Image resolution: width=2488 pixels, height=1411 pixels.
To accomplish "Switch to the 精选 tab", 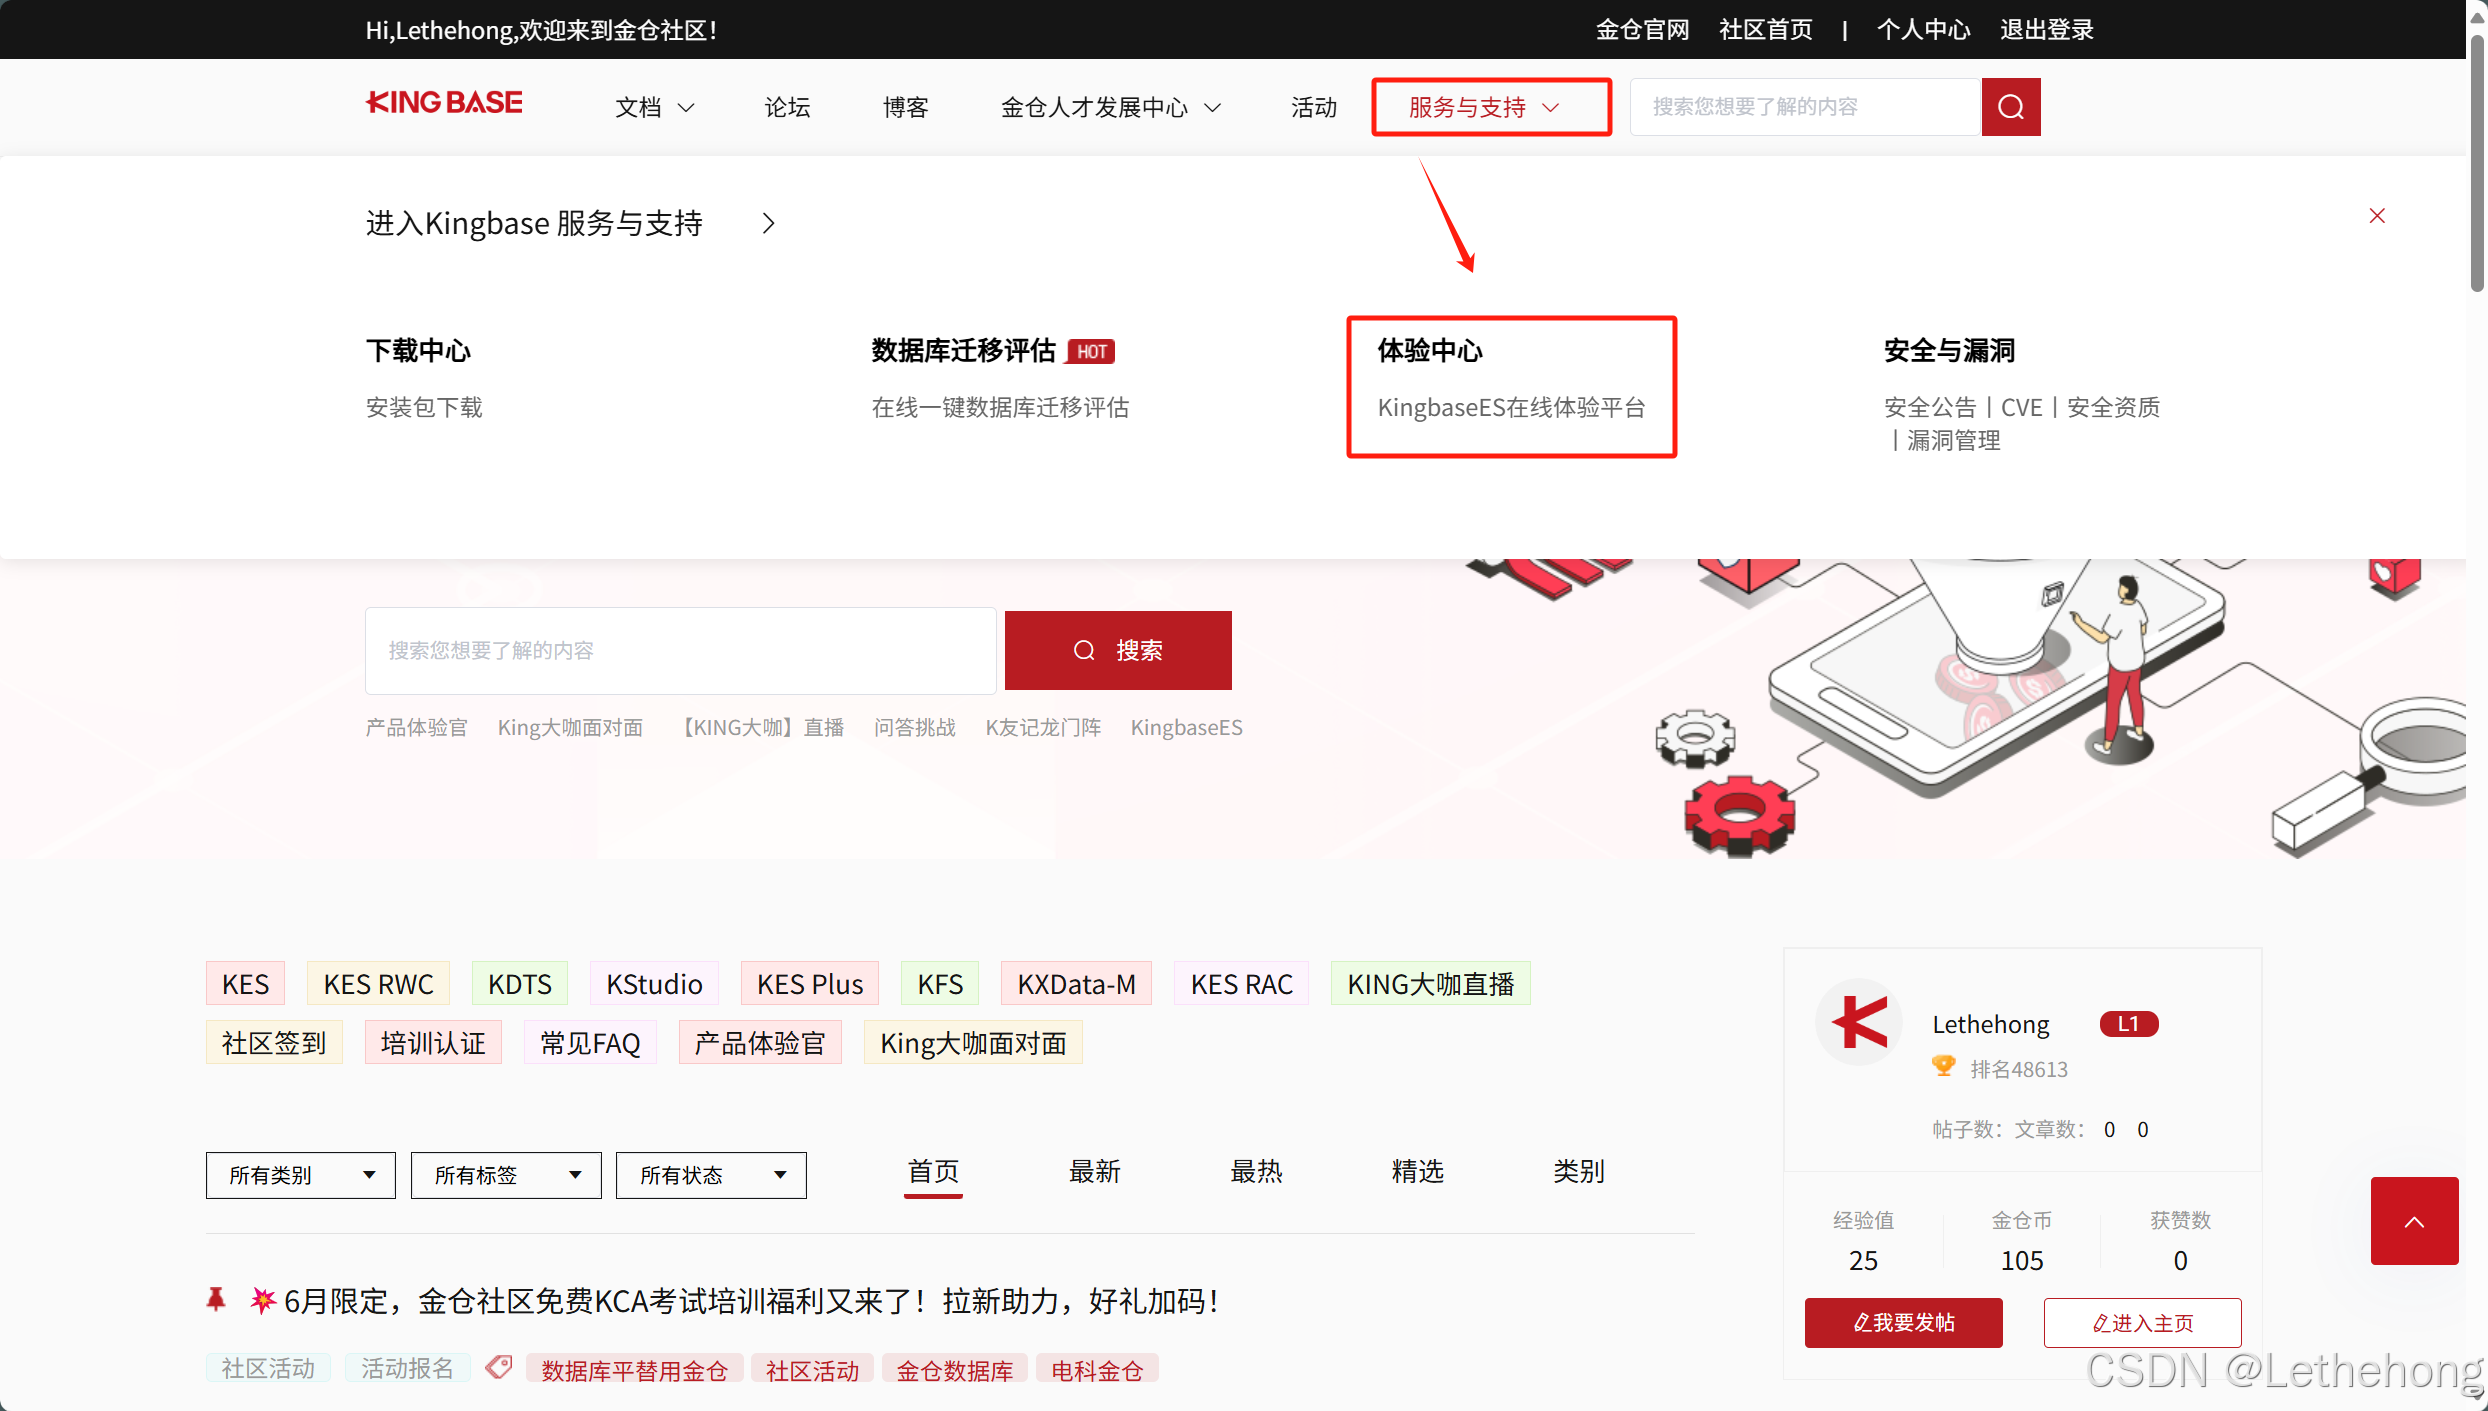I will [1417, 1171].
